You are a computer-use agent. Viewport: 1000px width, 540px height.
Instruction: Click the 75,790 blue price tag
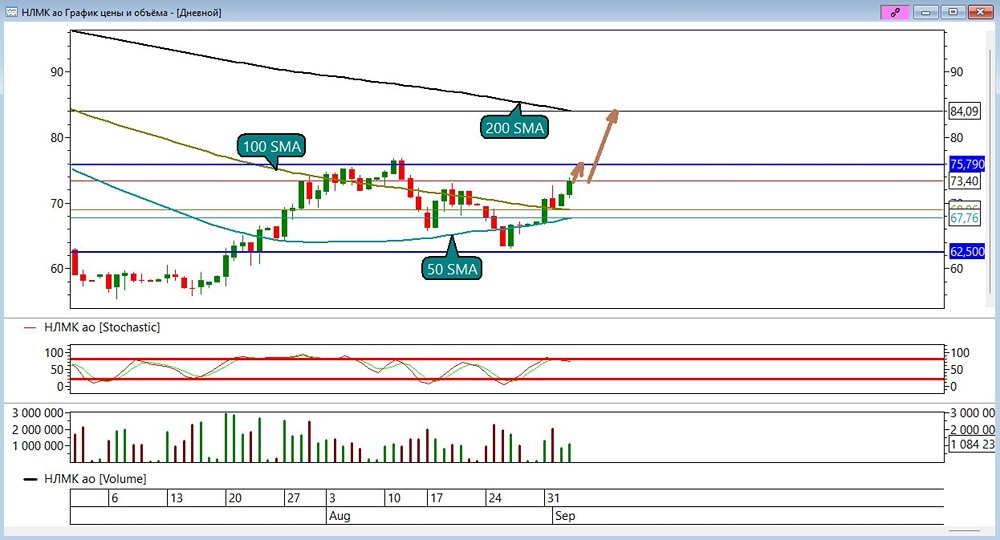coord(967,164)
